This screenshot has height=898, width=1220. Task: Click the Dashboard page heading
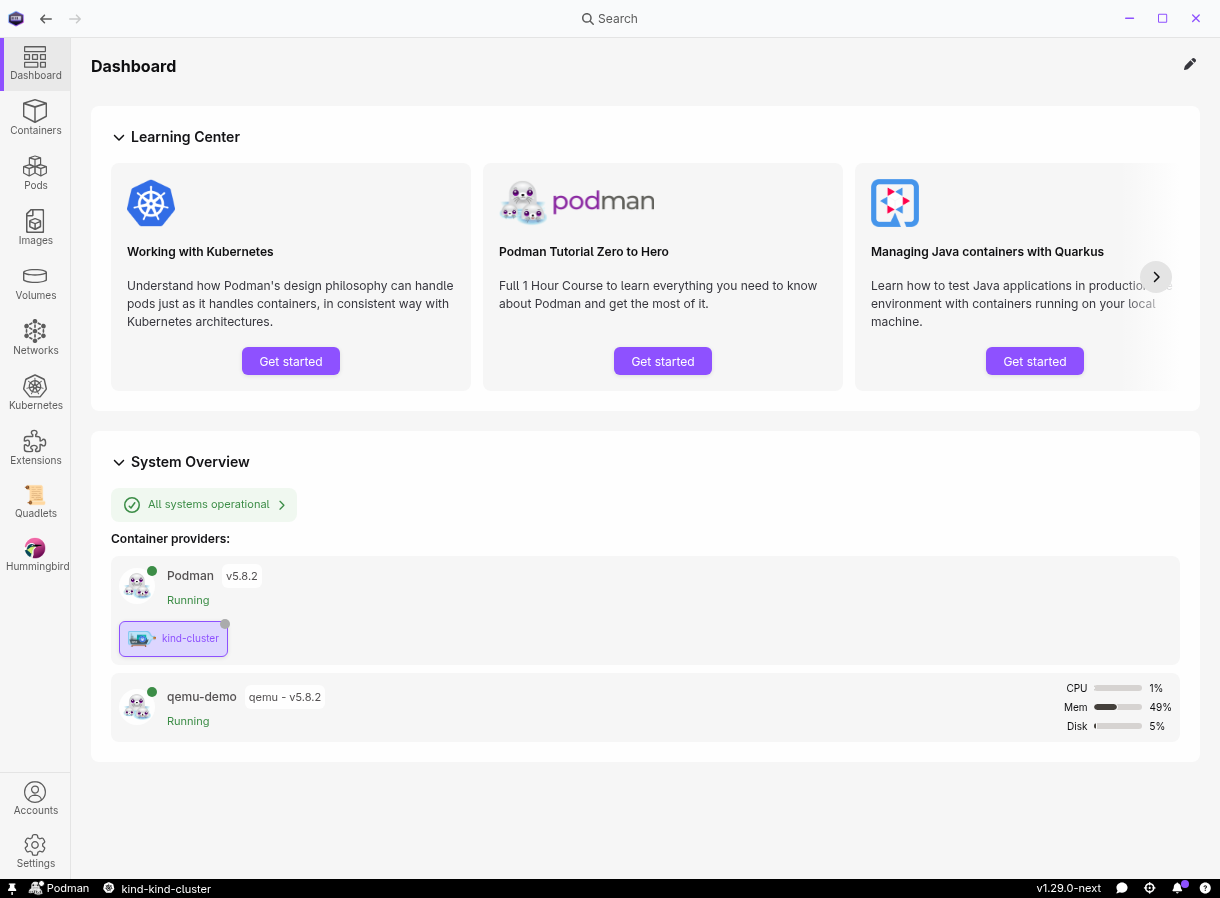click(133, 66)
